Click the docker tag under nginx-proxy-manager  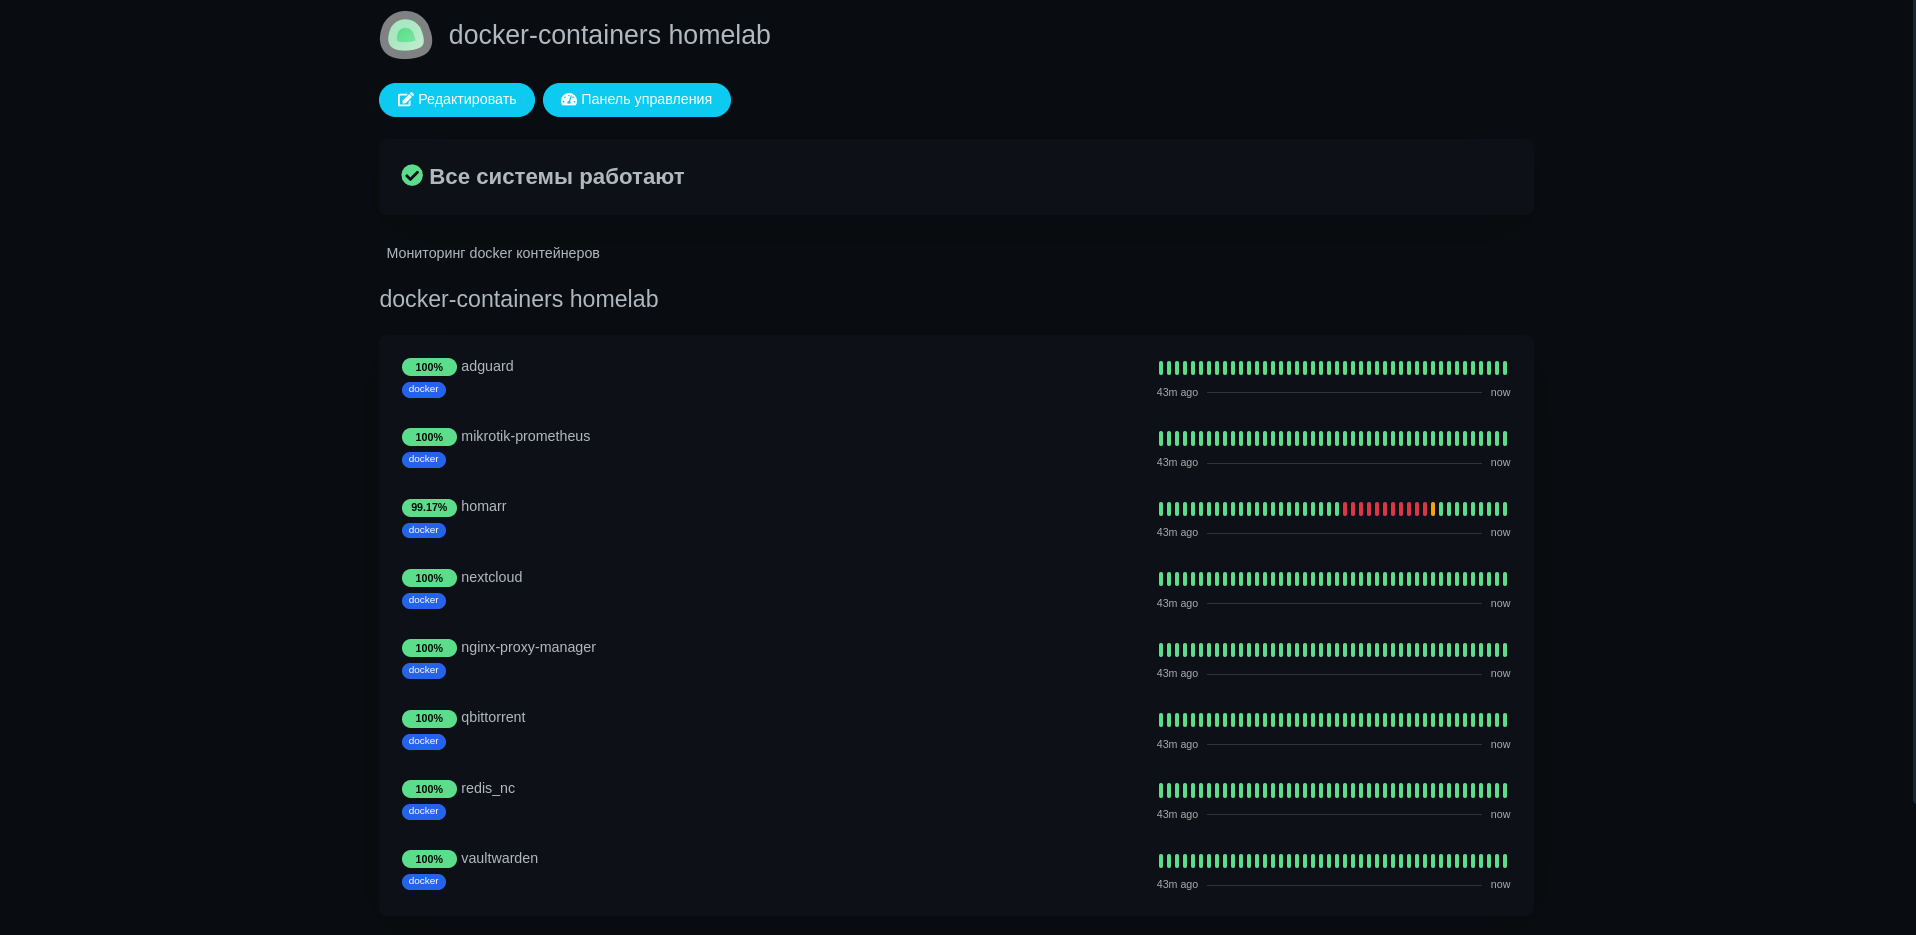pos(424,671)
